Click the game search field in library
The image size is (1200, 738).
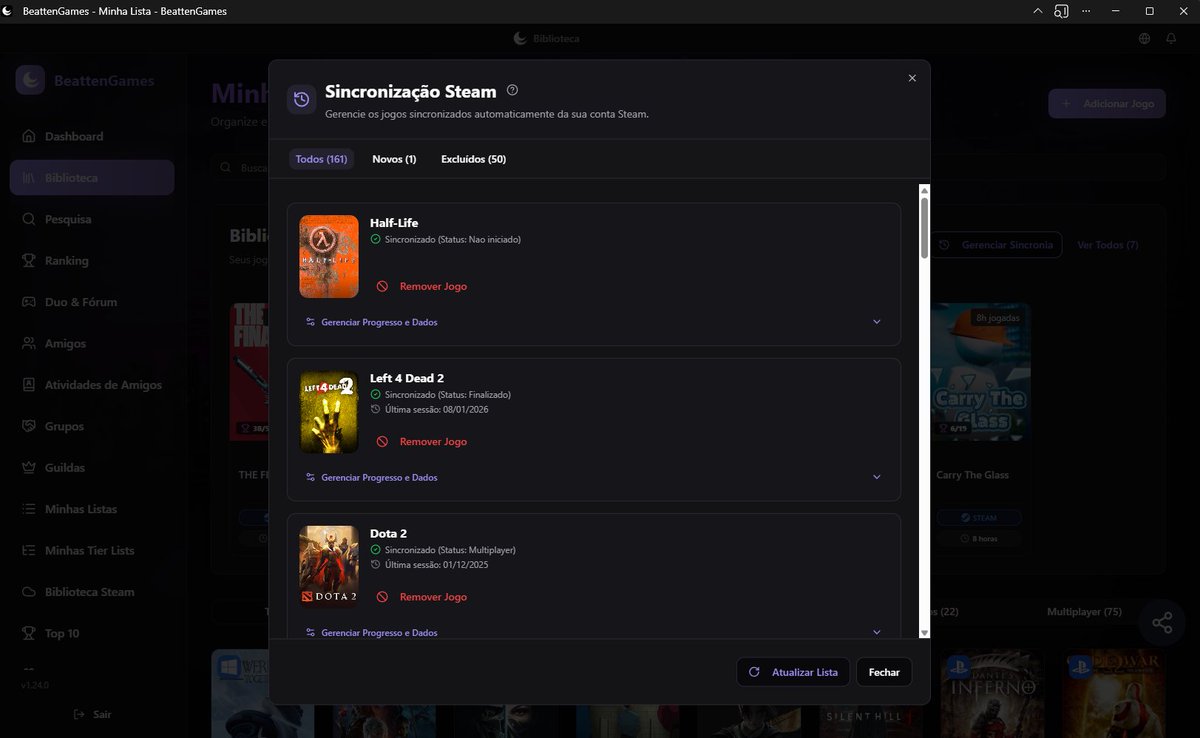690,167
